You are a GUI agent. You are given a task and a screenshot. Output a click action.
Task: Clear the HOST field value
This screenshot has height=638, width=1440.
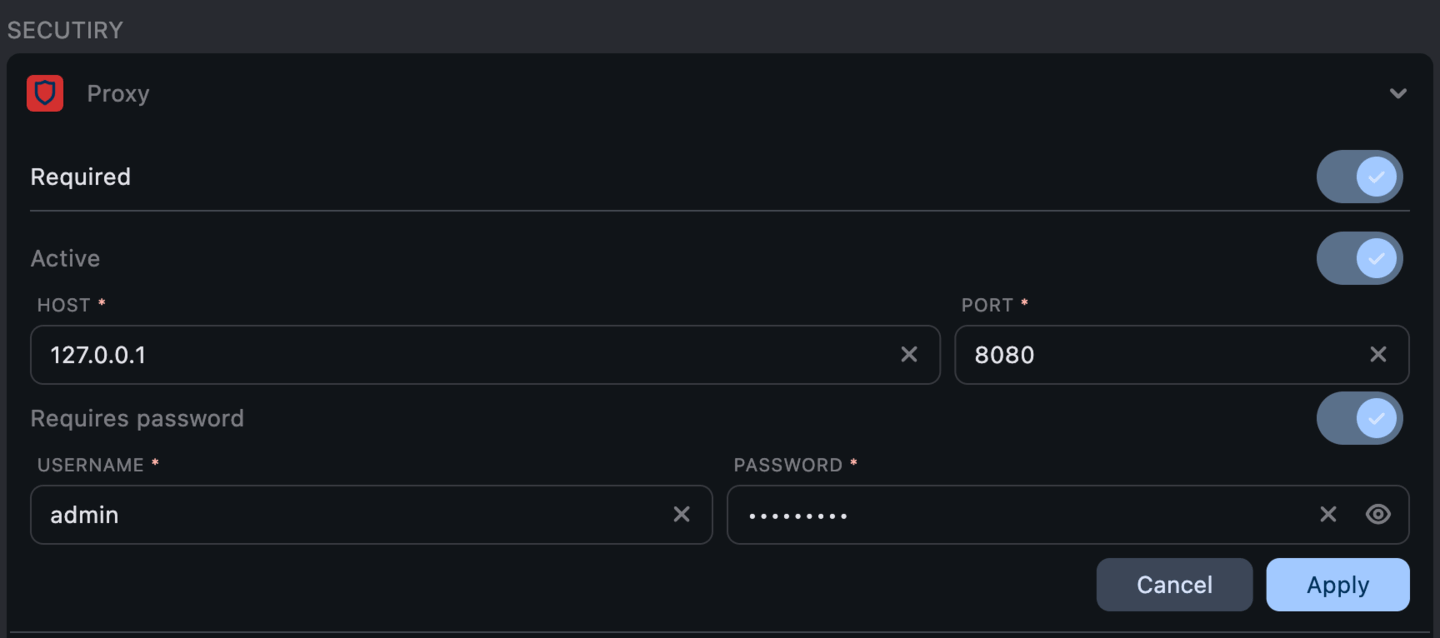[909, 354]
